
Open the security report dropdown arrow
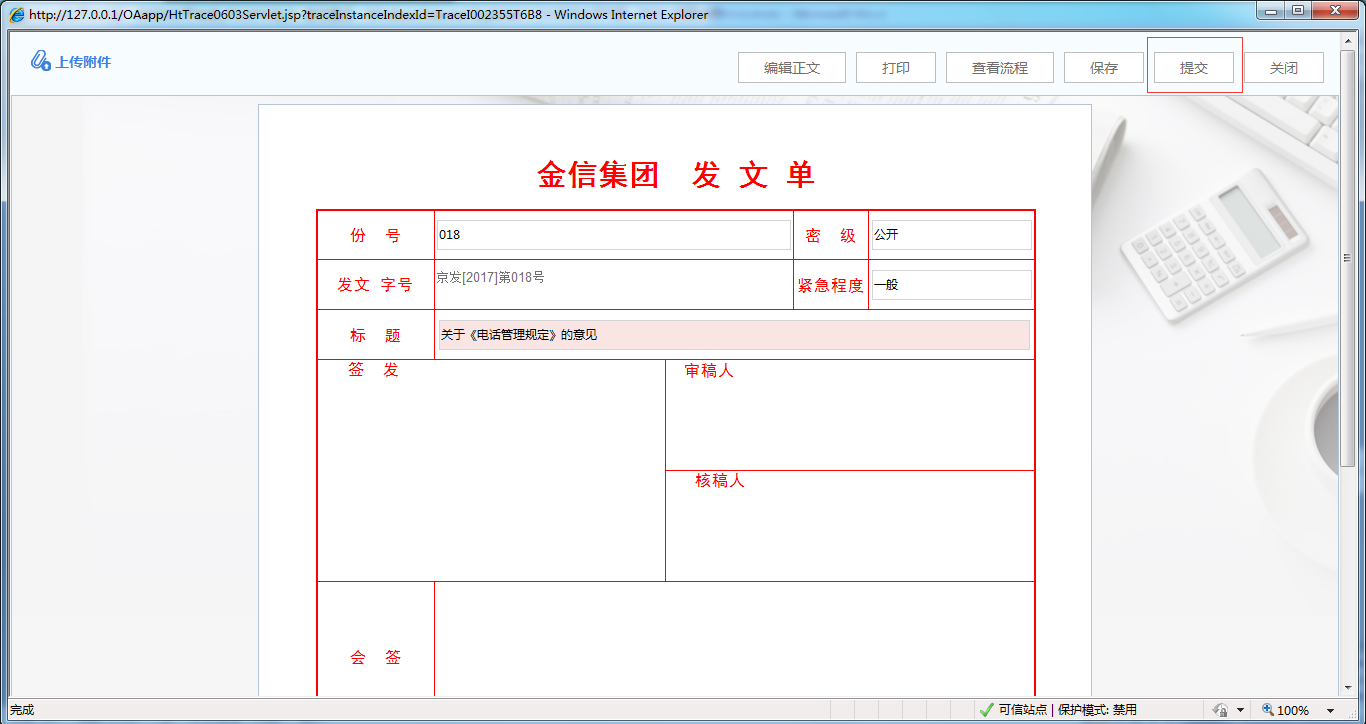click(1239, 709)
